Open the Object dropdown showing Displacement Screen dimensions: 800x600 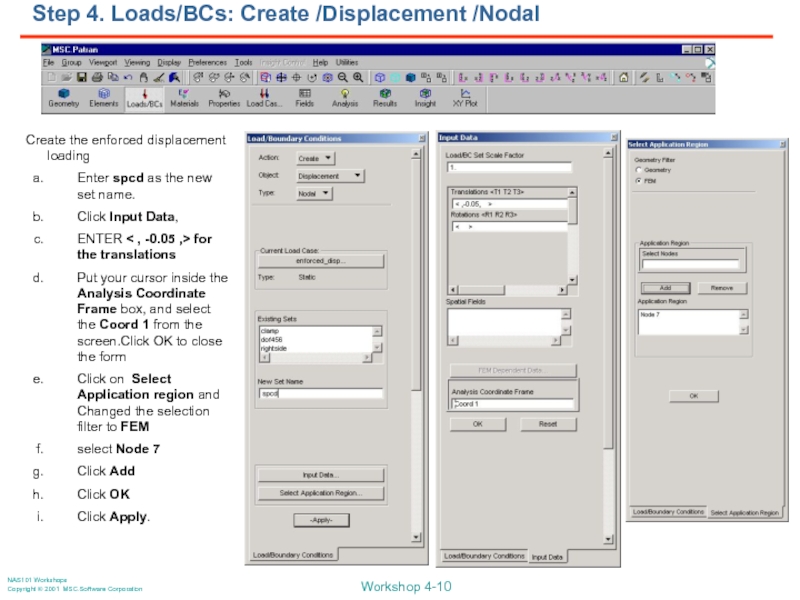(330, 176)
